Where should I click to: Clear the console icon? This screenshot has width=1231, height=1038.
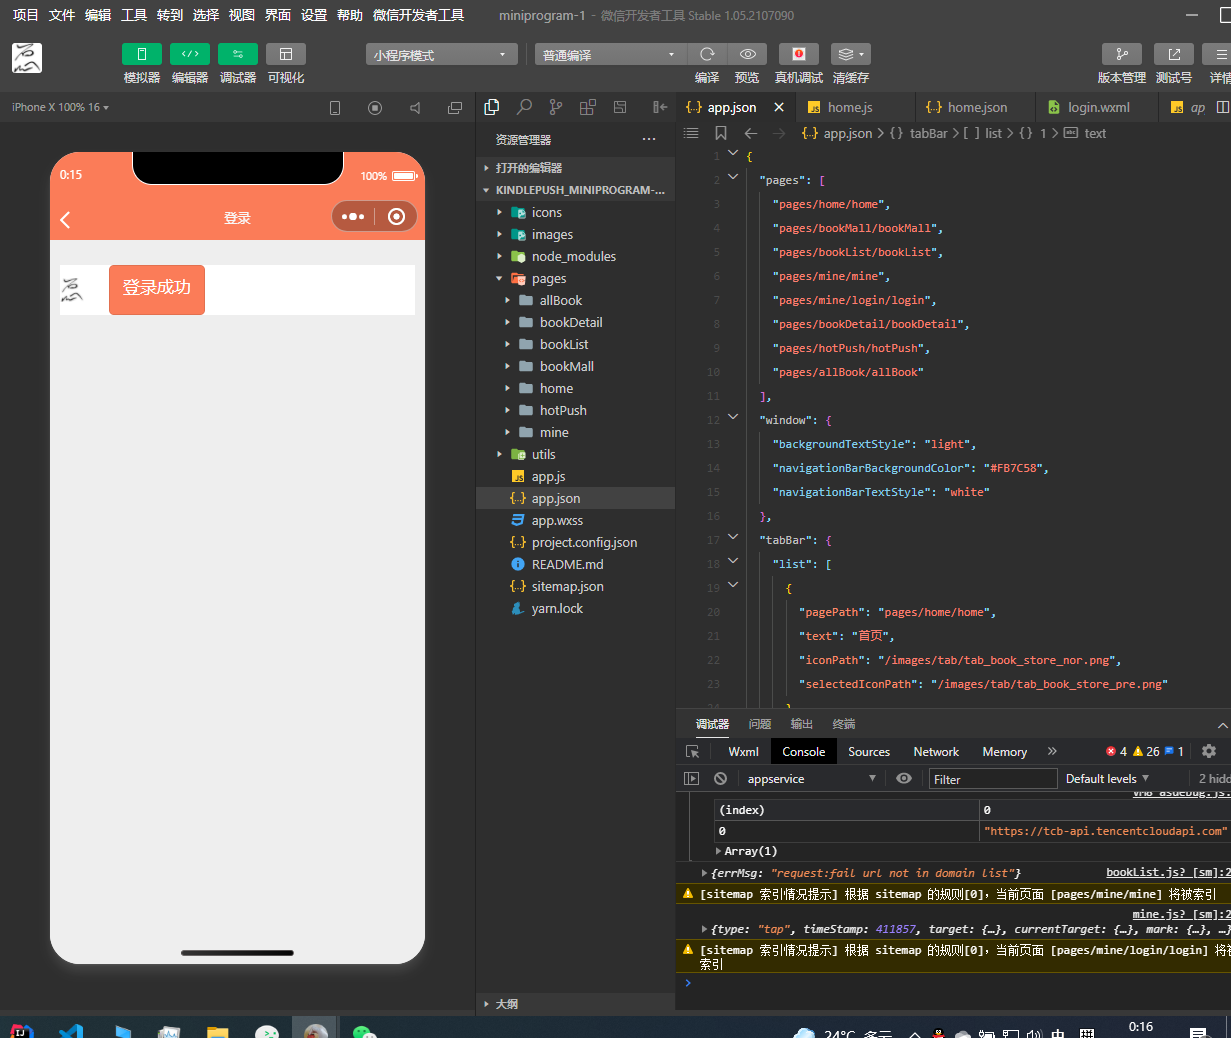click(x=720, y=779)
